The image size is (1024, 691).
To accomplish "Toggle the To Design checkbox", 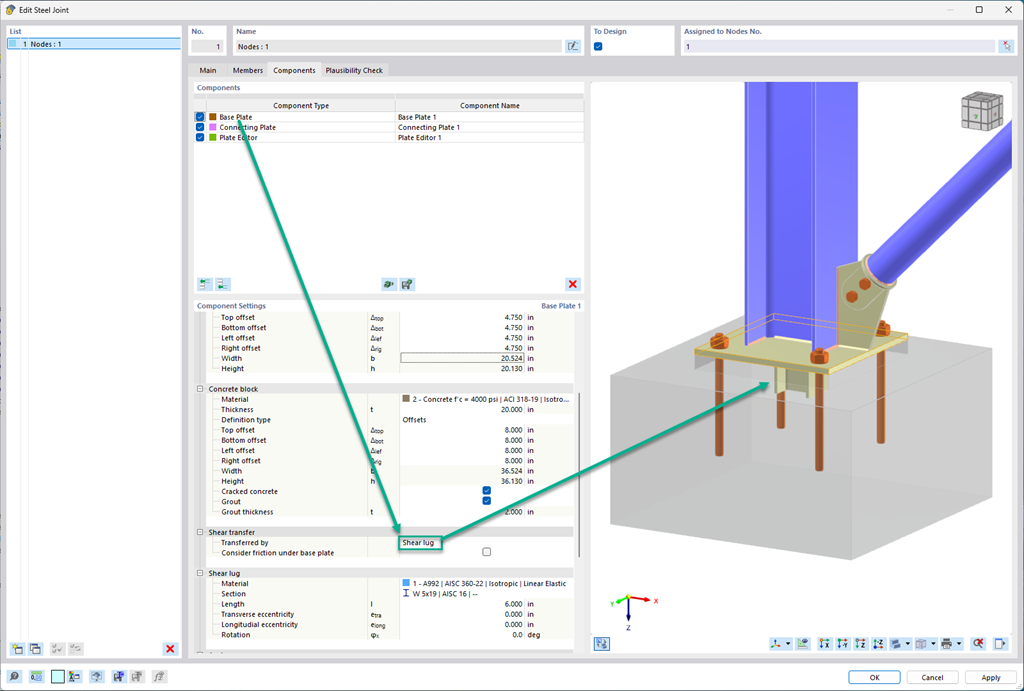I will point(598,46).
